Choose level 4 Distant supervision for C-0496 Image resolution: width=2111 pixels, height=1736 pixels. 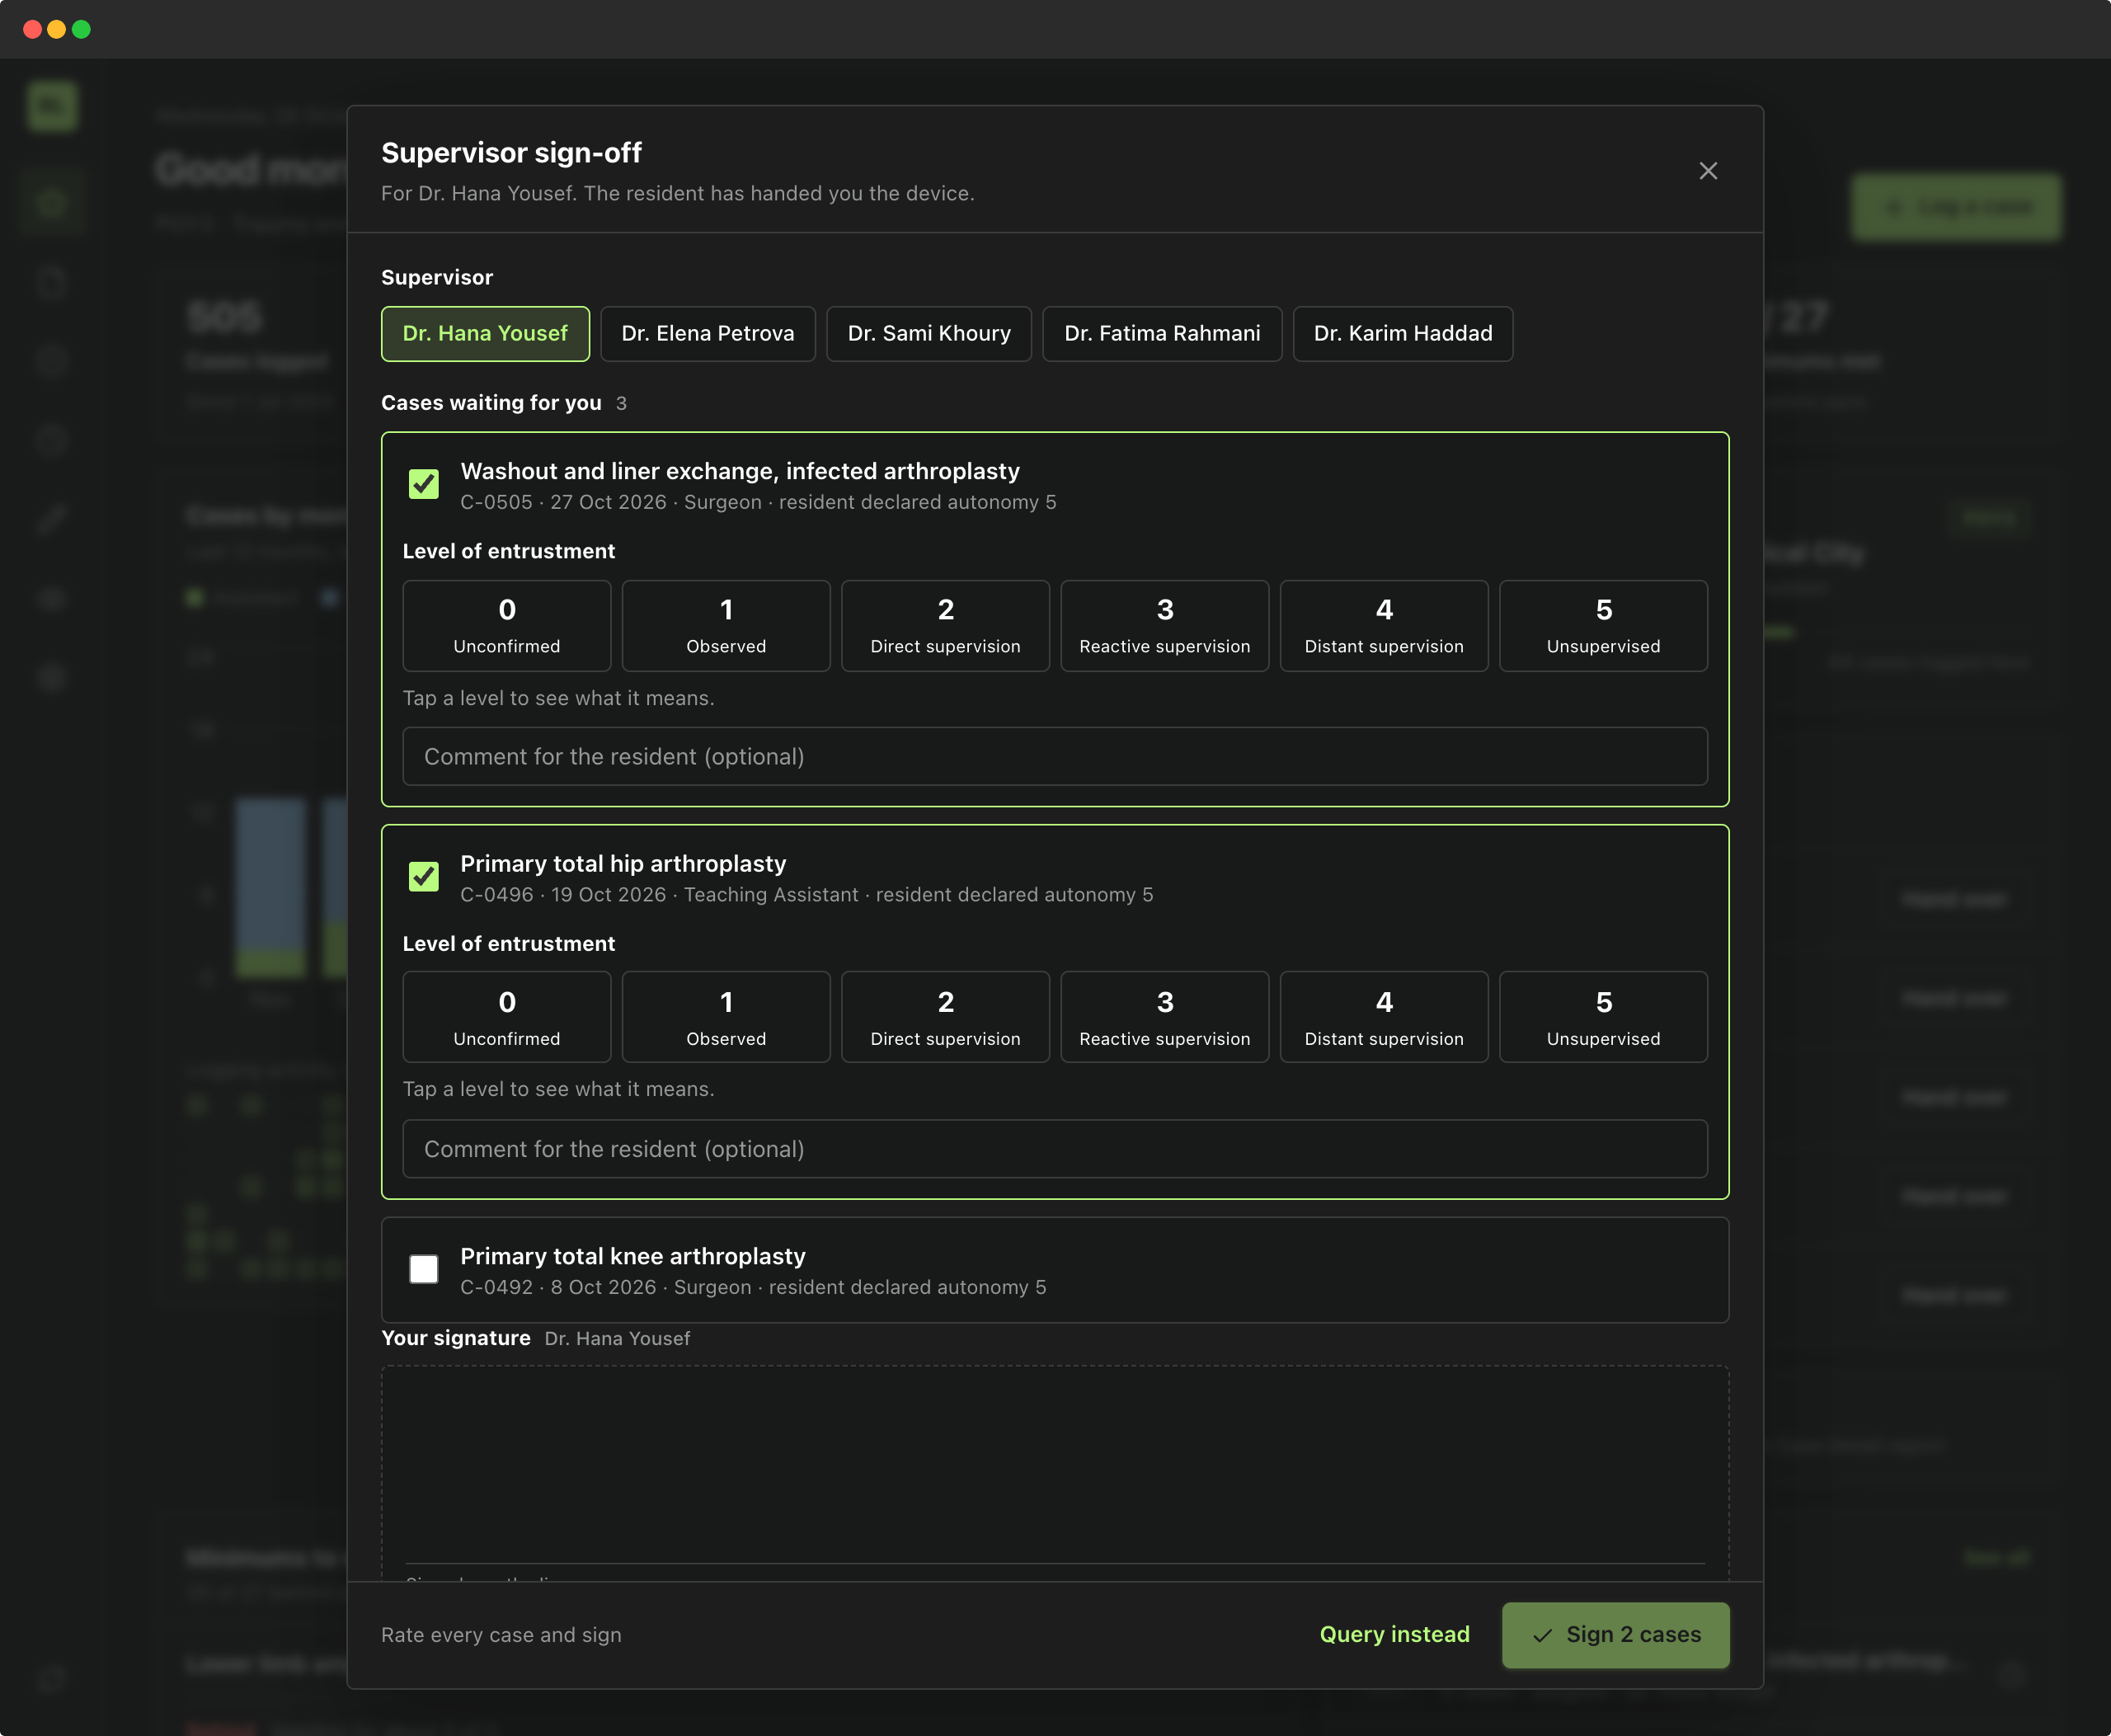tap(1384, 1017)
